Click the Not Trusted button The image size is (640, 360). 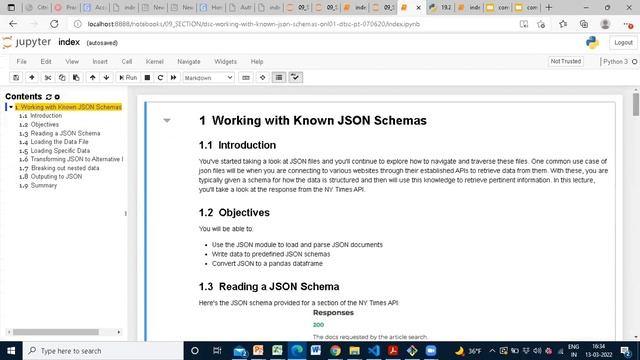[566, 61]
